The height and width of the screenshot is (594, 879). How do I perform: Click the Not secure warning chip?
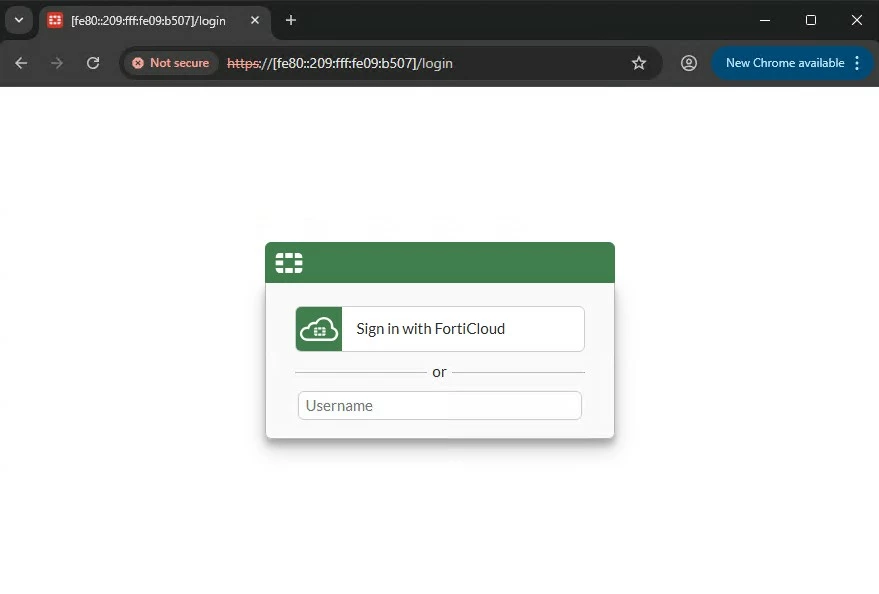170,63
